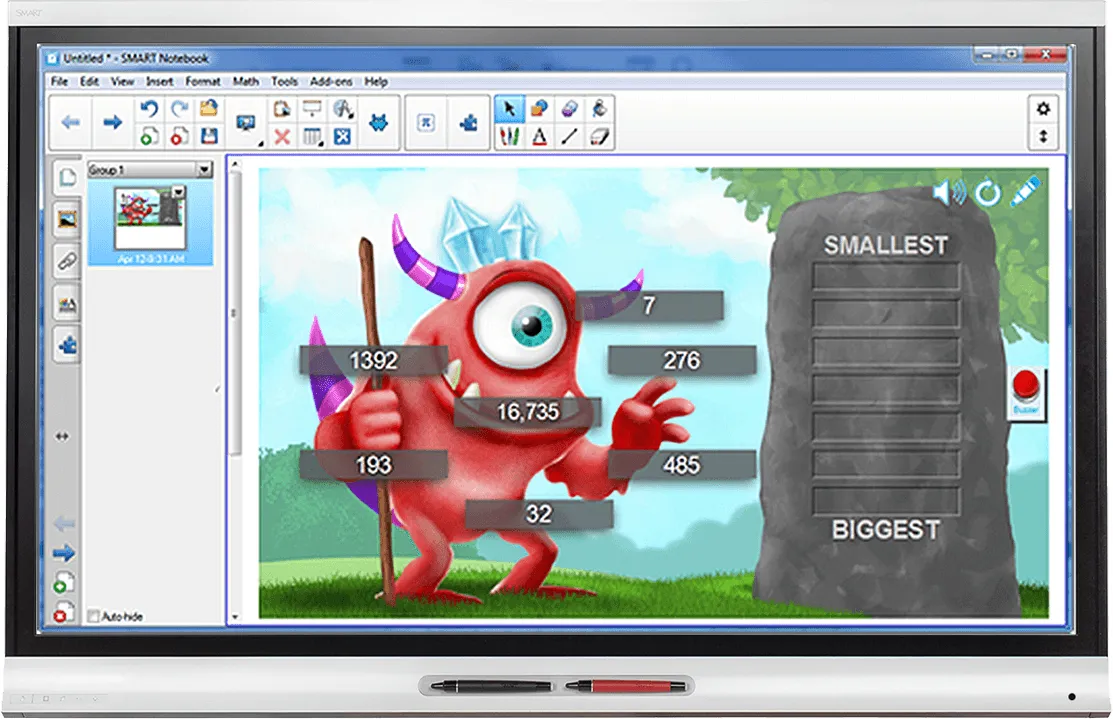Go to previous page using sidebar grey arrow
The image size is (1113, 719).
click(x=64, y=524)
